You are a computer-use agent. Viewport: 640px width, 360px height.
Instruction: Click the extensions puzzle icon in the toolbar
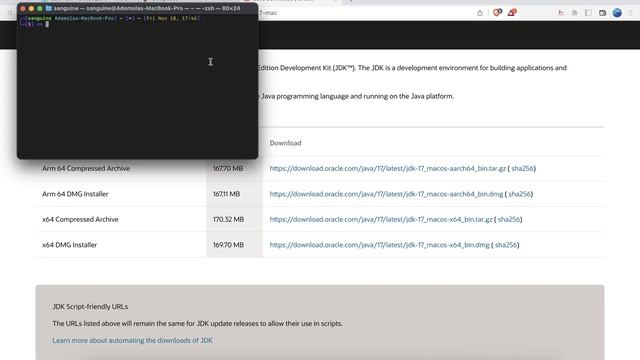(575, 13)
